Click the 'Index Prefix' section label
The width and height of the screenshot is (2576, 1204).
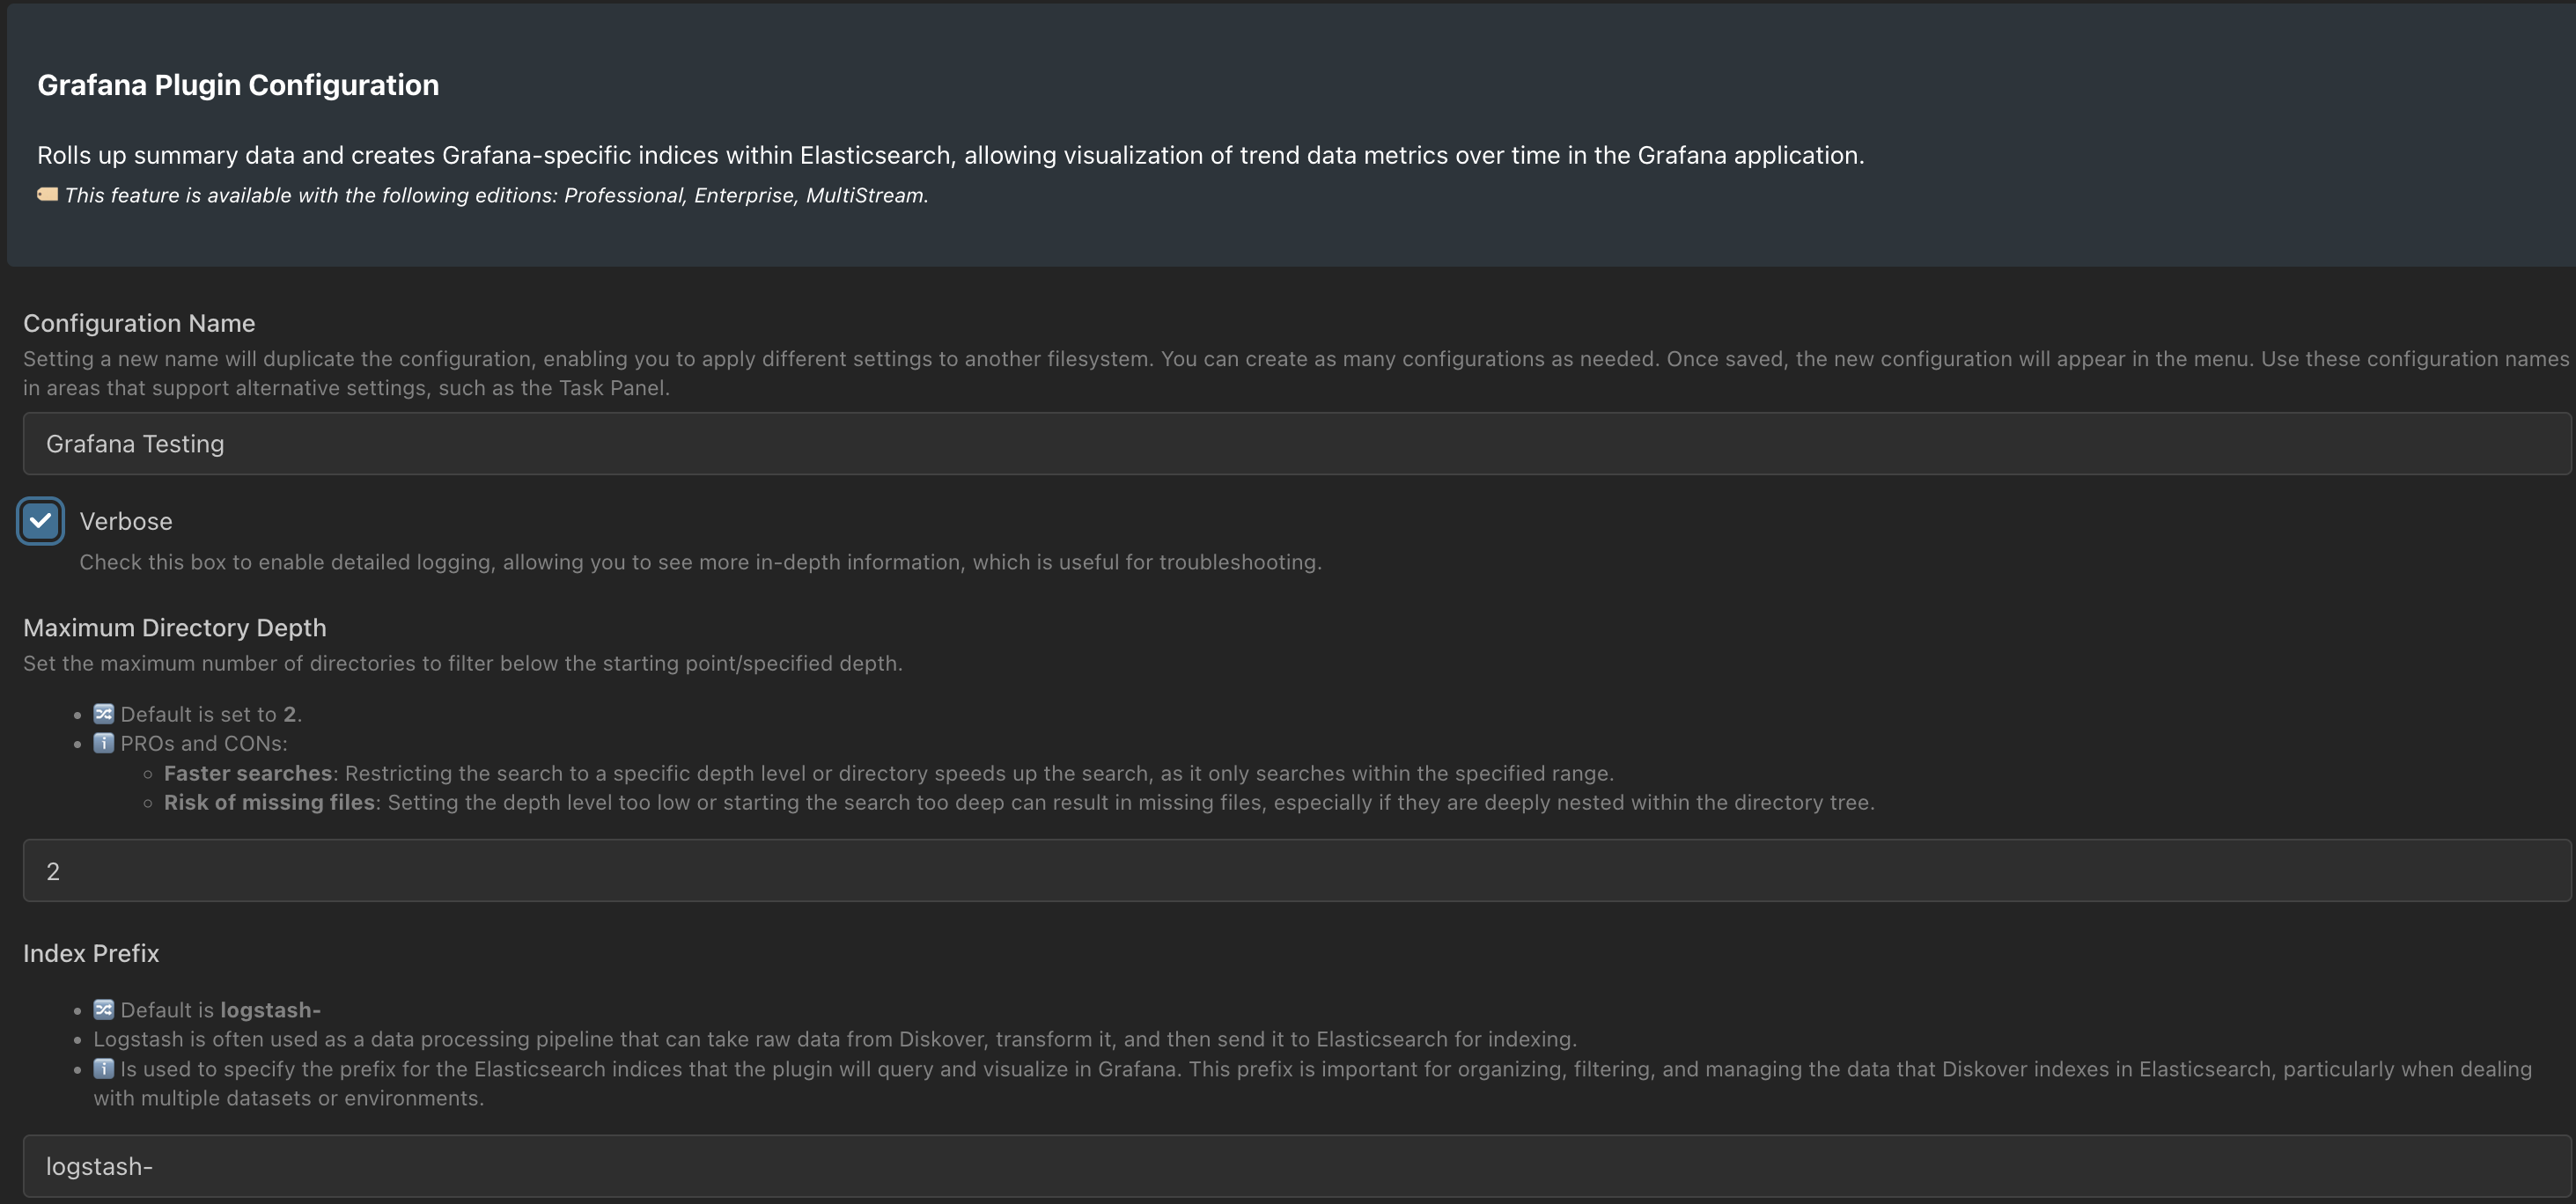pos(91,953)
